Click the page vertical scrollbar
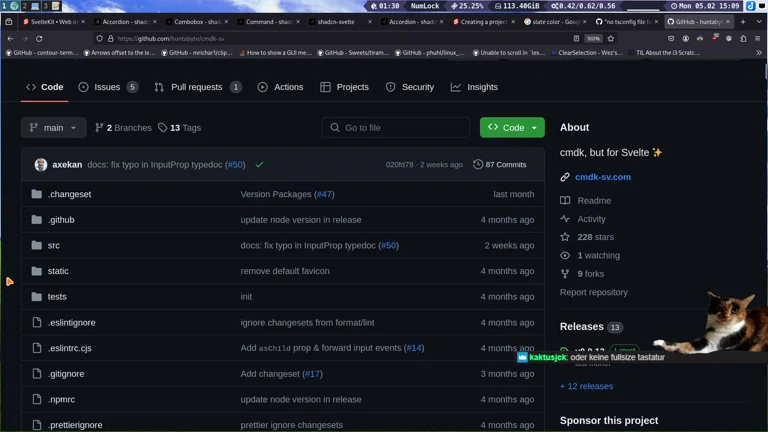Viewport: 768px width, 432px height. [x=765, y=72]
